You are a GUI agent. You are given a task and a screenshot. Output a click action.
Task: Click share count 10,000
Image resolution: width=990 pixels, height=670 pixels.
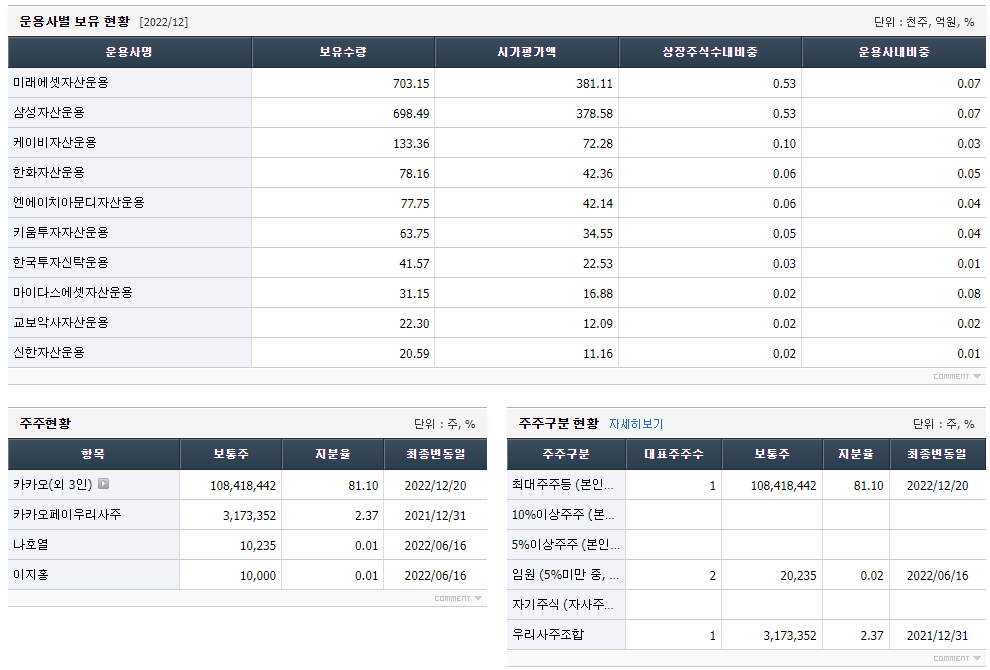258,576
